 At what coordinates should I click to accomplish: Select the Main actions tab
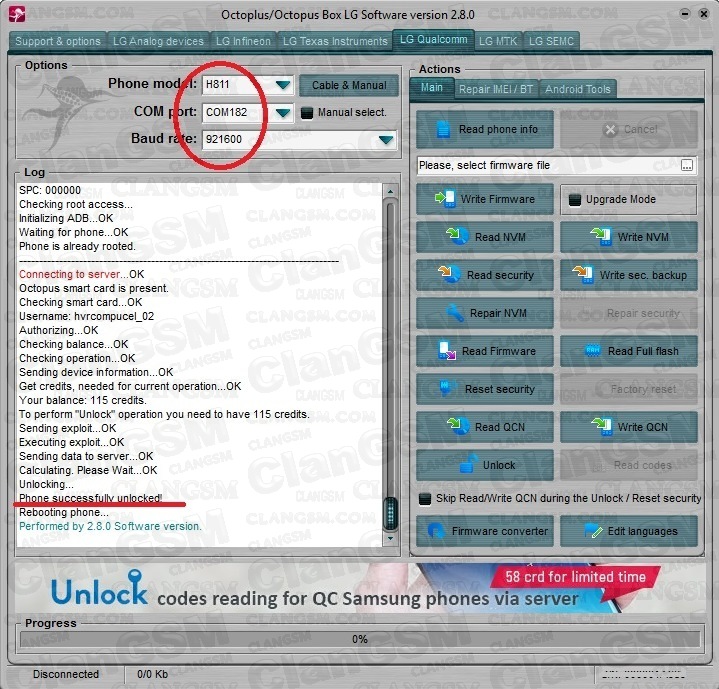tap(431, 88)
